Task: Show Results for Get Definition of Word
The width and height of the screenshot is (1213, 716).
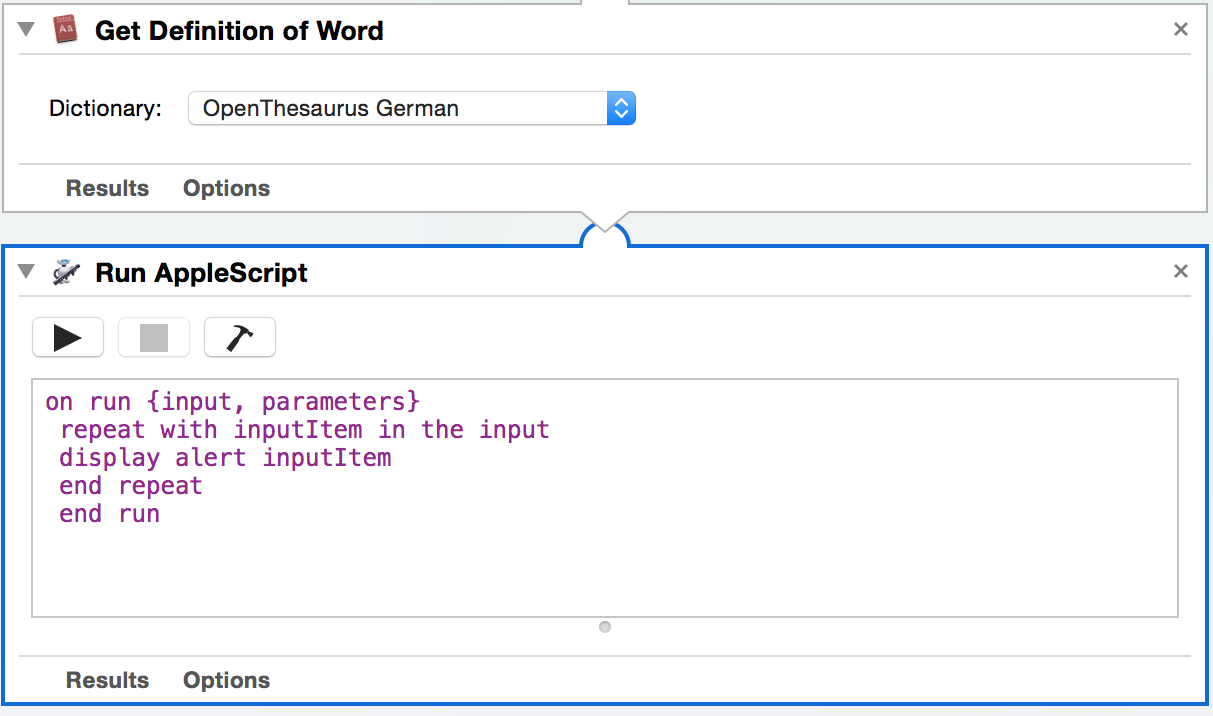Action: [x=107, y=188]
